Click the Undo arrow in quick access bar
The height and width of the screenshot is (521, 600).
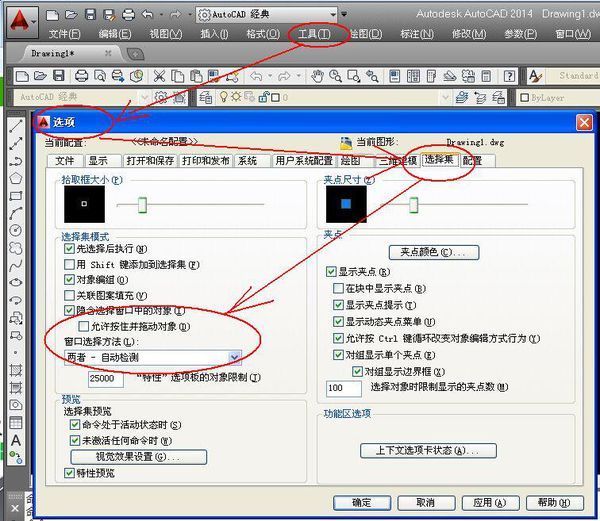point(147,15)
